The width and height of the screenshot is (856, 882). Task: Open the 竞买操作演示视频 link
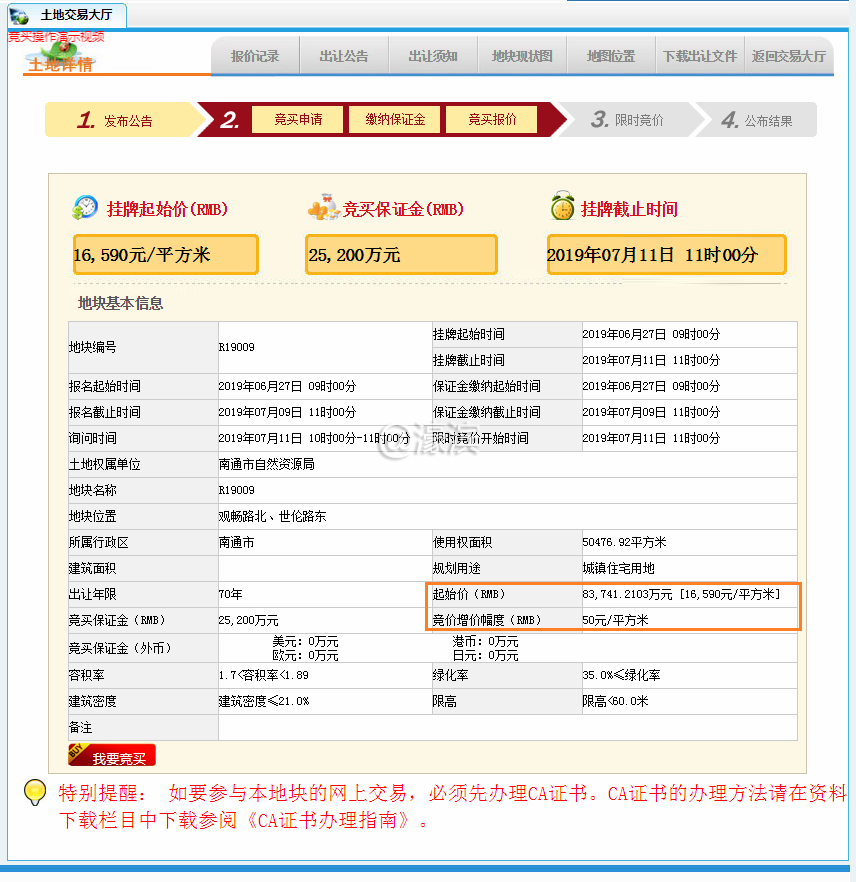[56, 37]
